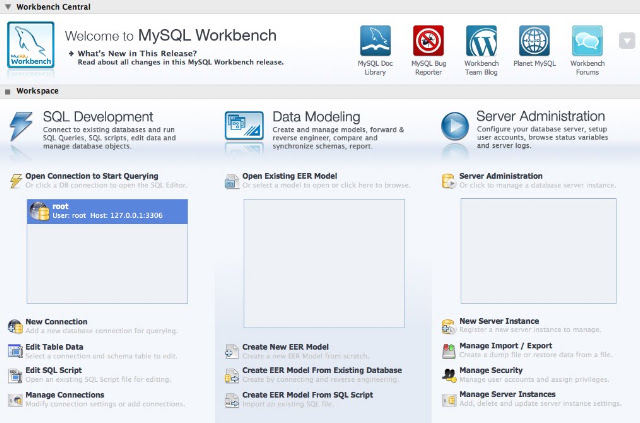Open What's New in This Release link
Screen dimensions: 640x423
coord(137,53)
